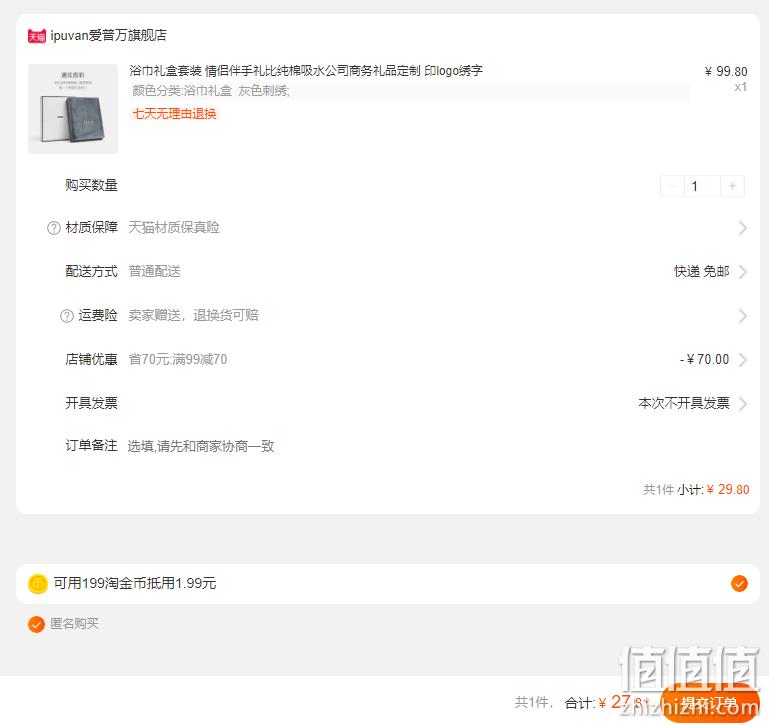Toggle the 199 Taojinbi deduction checkmark
This screenshot has width=769, height=725.
[739, 584]
